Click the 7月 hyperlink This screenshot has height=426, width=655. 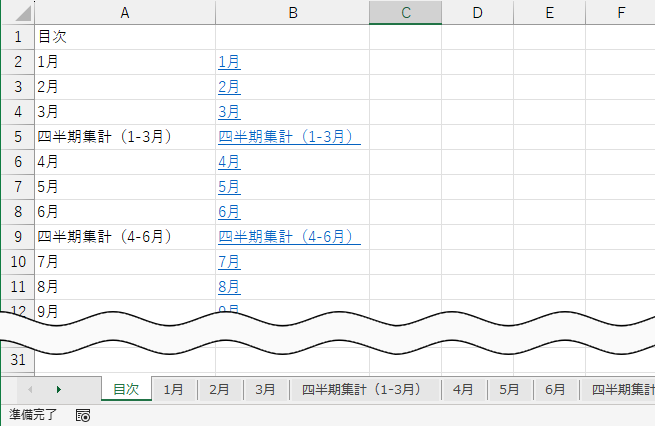pyautogui.click(x=228, y=262)
